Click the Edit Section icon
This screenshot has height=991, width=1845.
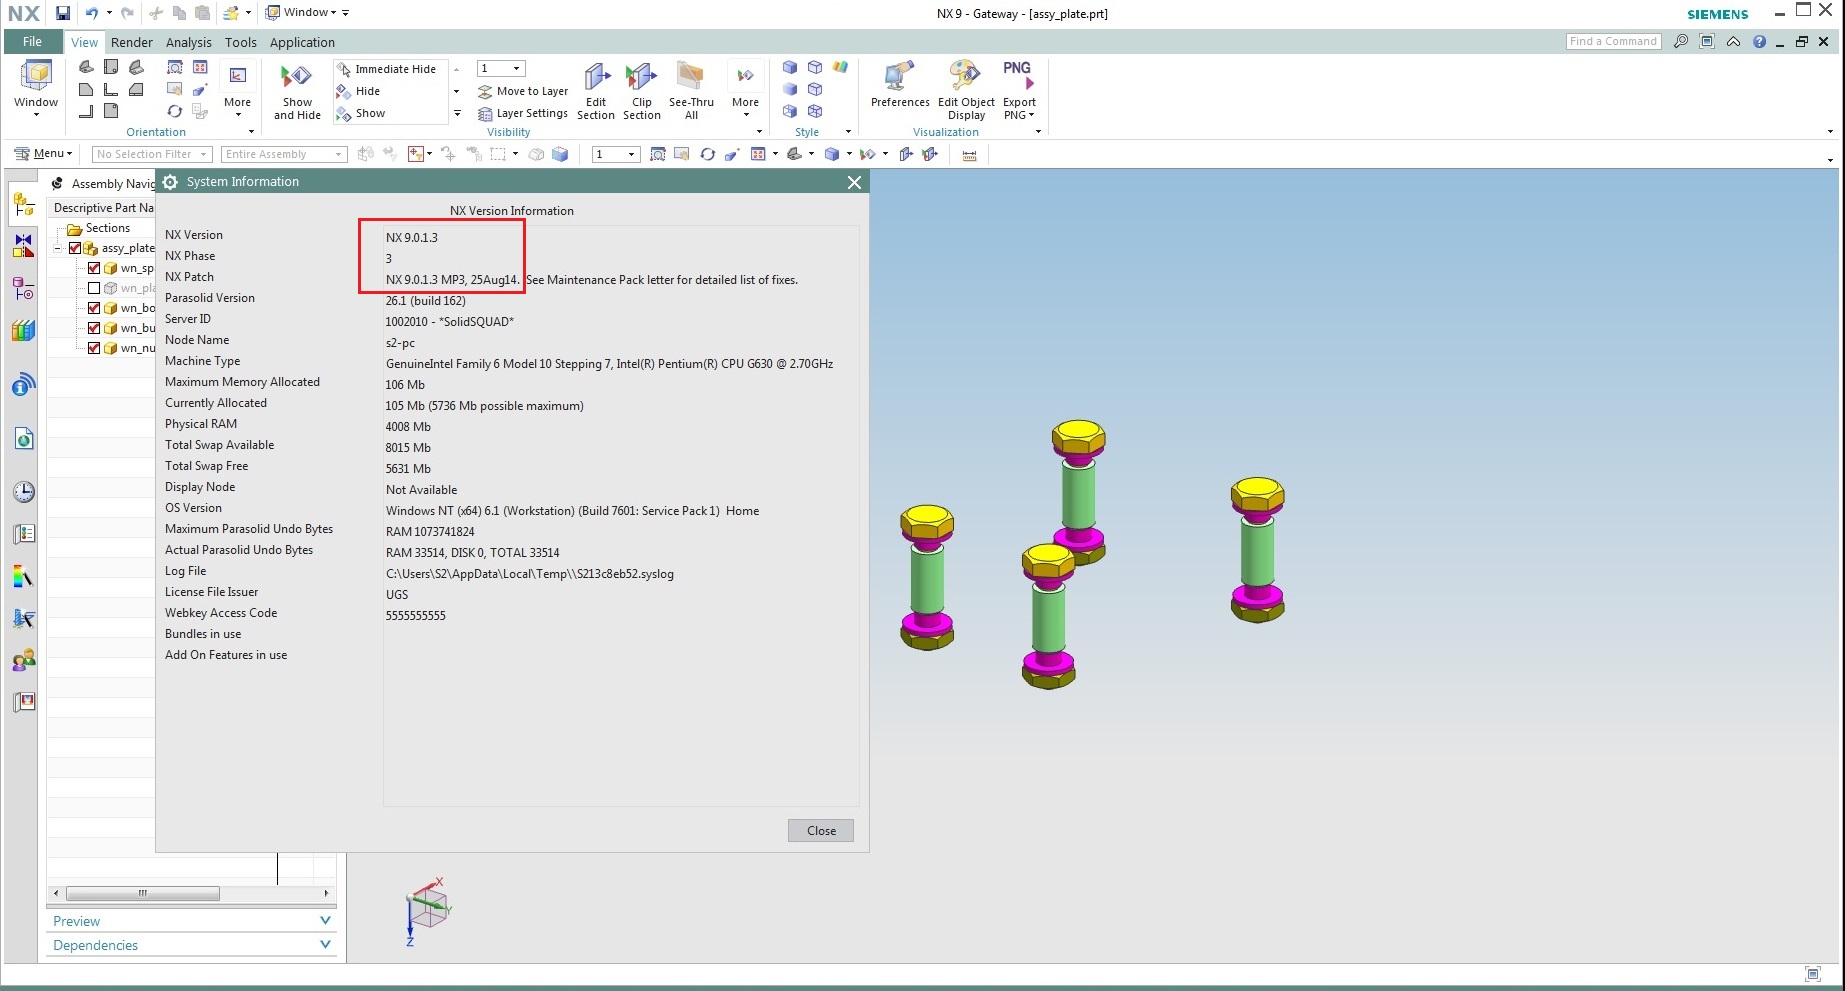(596, 91)
